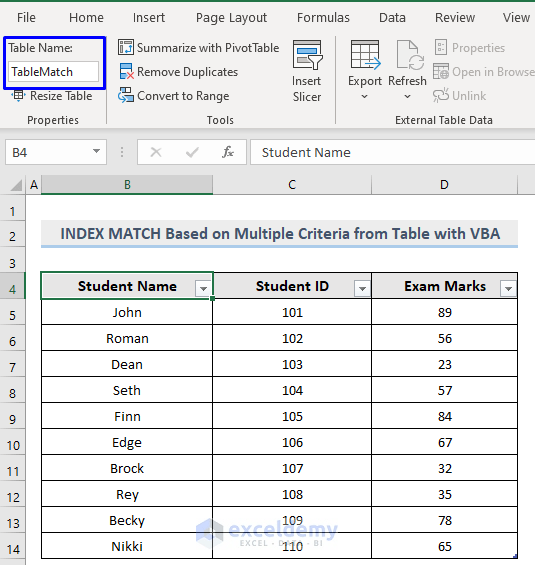Click the Insert Slicer label
The height and width of the screenshot is (565, 535).
[307, 89]
